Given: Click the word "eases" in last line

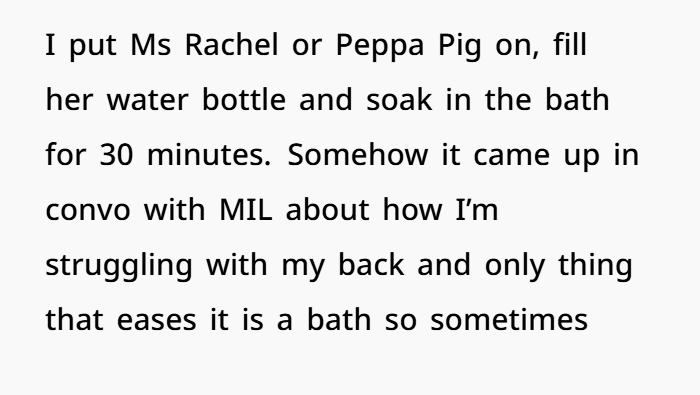Looking at the screenshot, I should click(x=156, y=320).
